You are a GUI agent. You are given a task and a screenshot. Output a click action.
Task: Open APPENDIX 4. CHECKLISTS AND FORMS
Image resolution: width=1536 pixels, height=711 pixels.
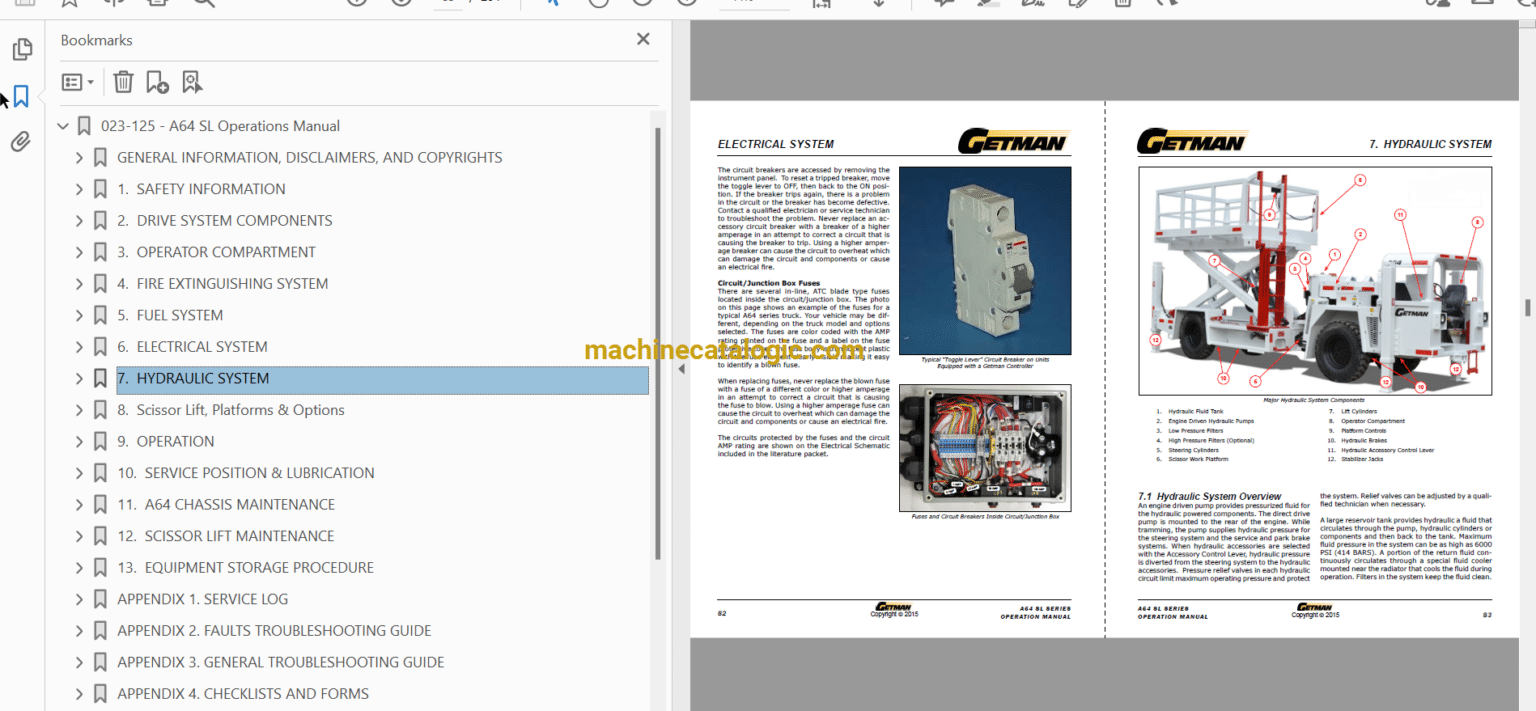(x=243, y=694)
